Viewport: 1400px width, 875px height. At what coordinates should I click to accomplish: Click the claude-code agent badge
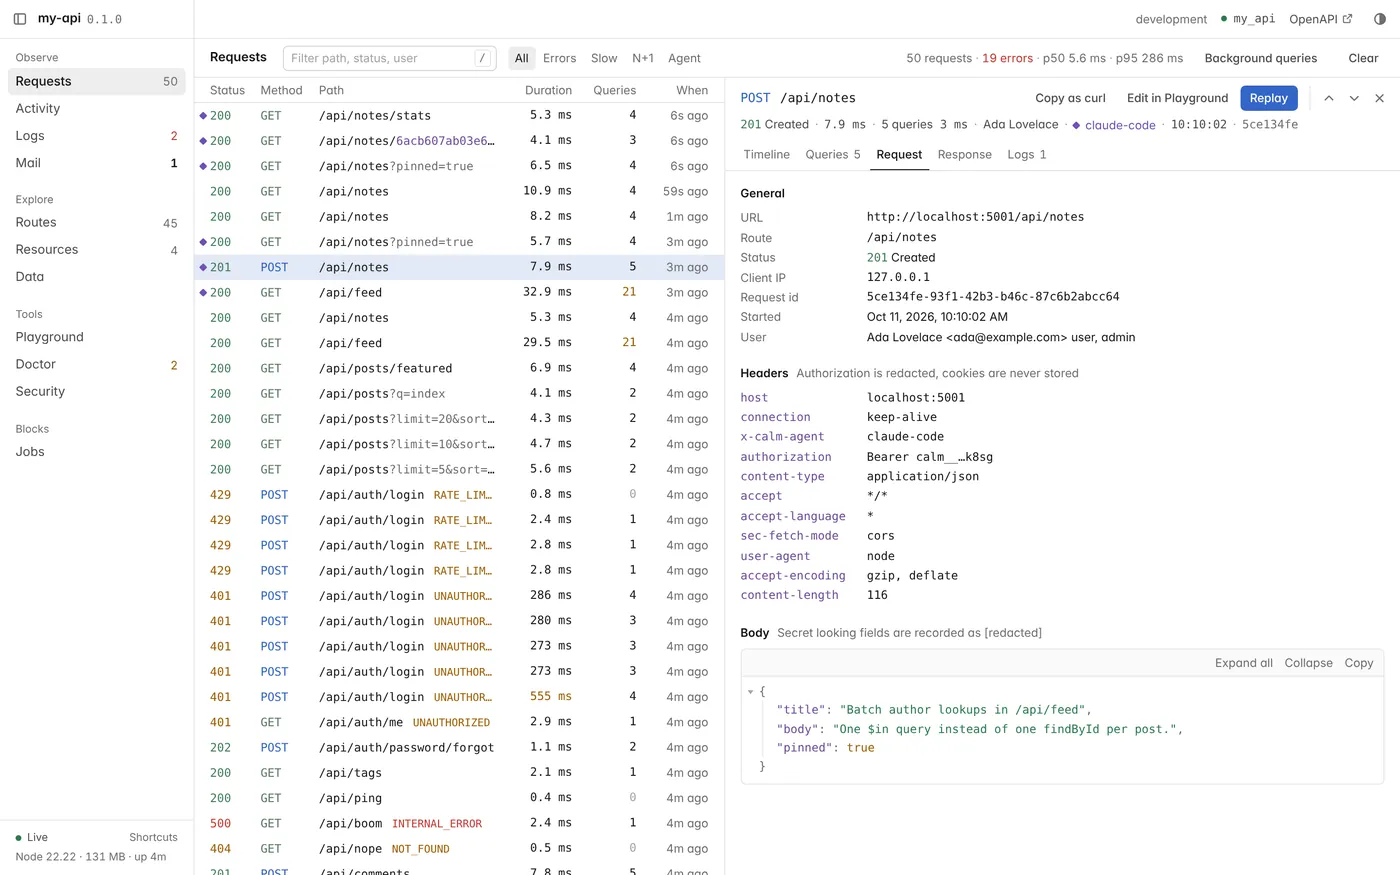1113,125
